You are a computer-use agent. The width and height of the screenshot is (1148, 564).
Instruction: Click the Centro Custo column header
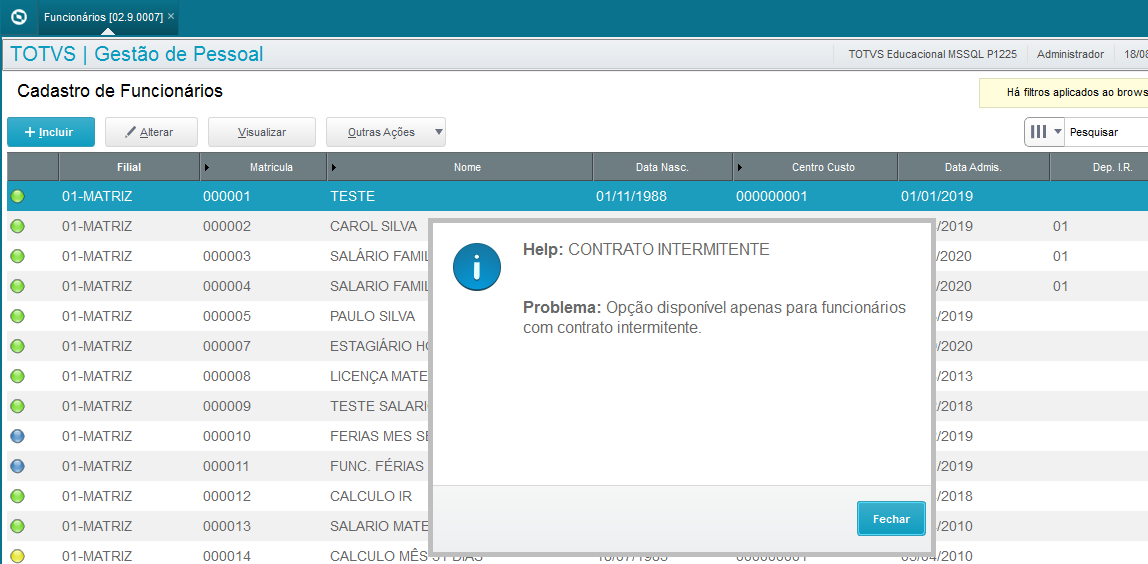click(816, 167)
